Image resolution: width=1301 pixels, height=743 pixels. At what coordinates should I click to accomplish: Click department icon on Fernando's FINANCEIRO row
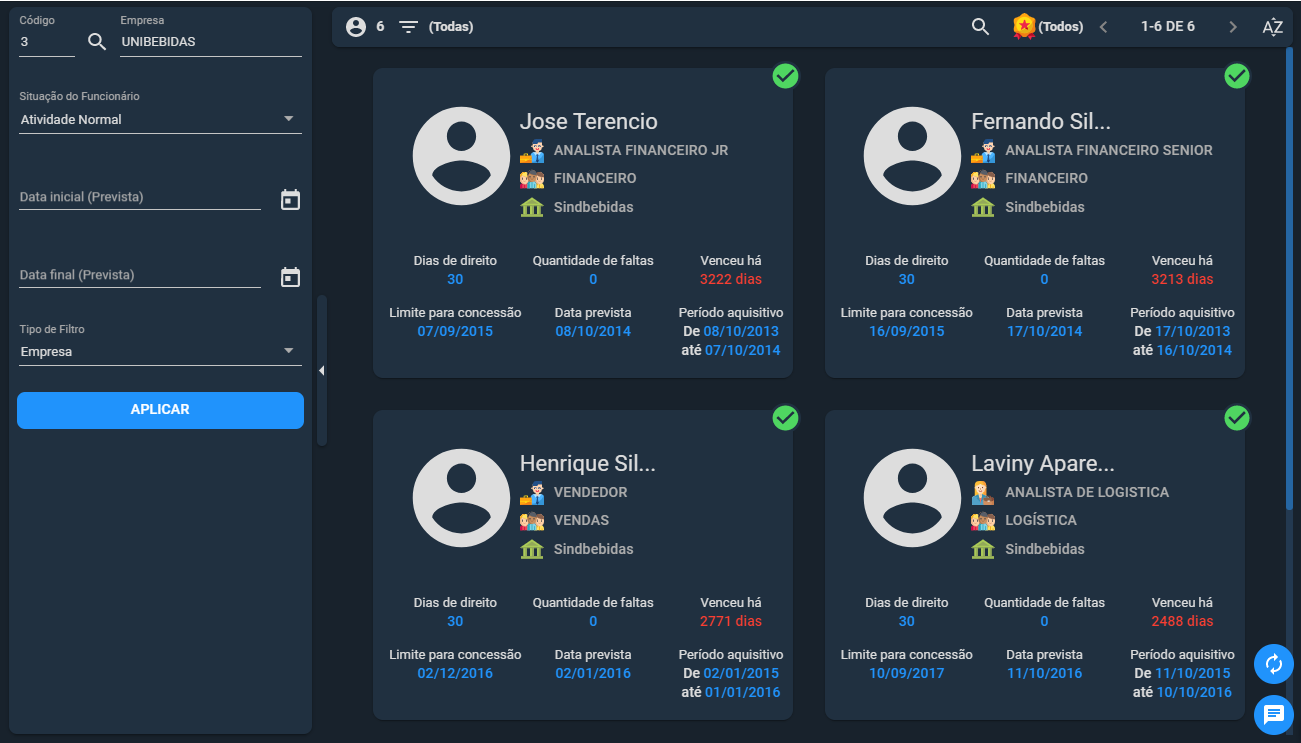[983, 179]
